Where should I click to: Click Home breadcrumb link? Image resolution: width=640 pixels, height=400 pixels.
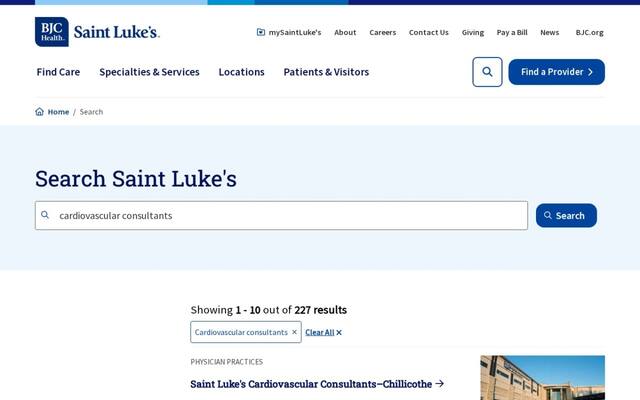pyautogui.click(x=58, y=112)
